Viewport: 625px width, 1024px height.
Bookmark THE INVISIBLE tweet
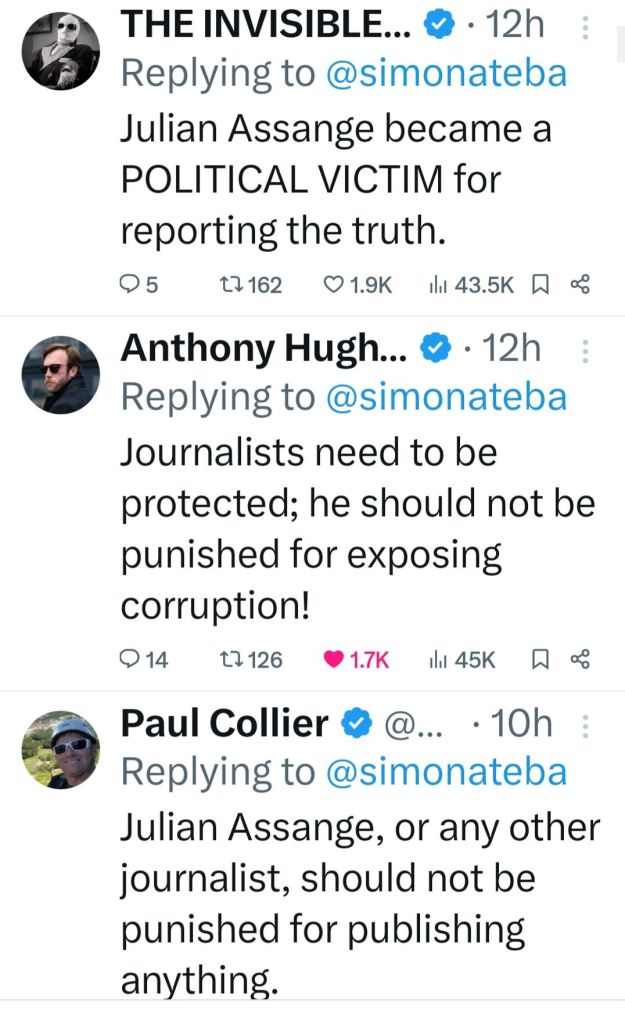pos(541,285)
